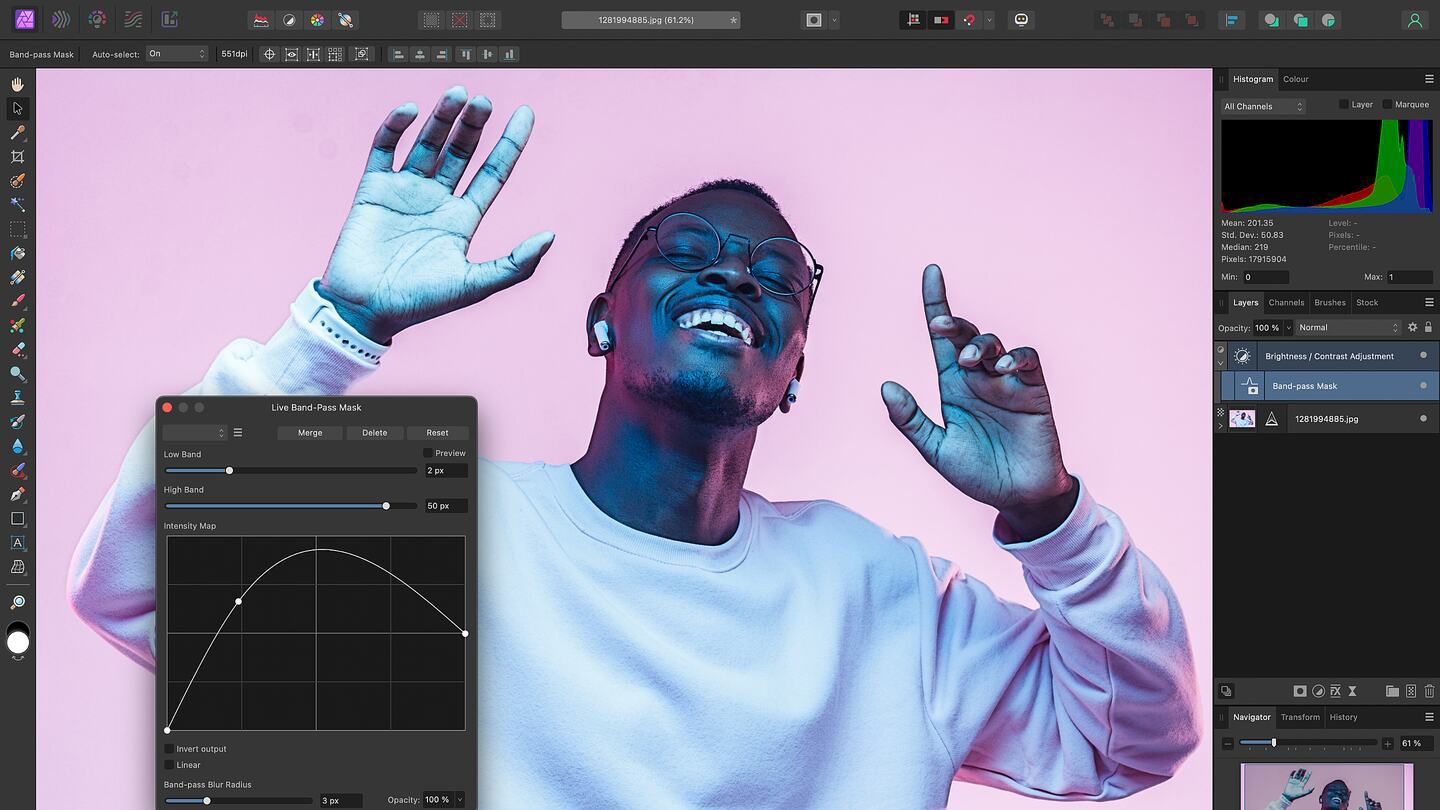Open layer effects via the FX icon
The height and width of the screenshot is (810, 1440).
[1335, 691]
